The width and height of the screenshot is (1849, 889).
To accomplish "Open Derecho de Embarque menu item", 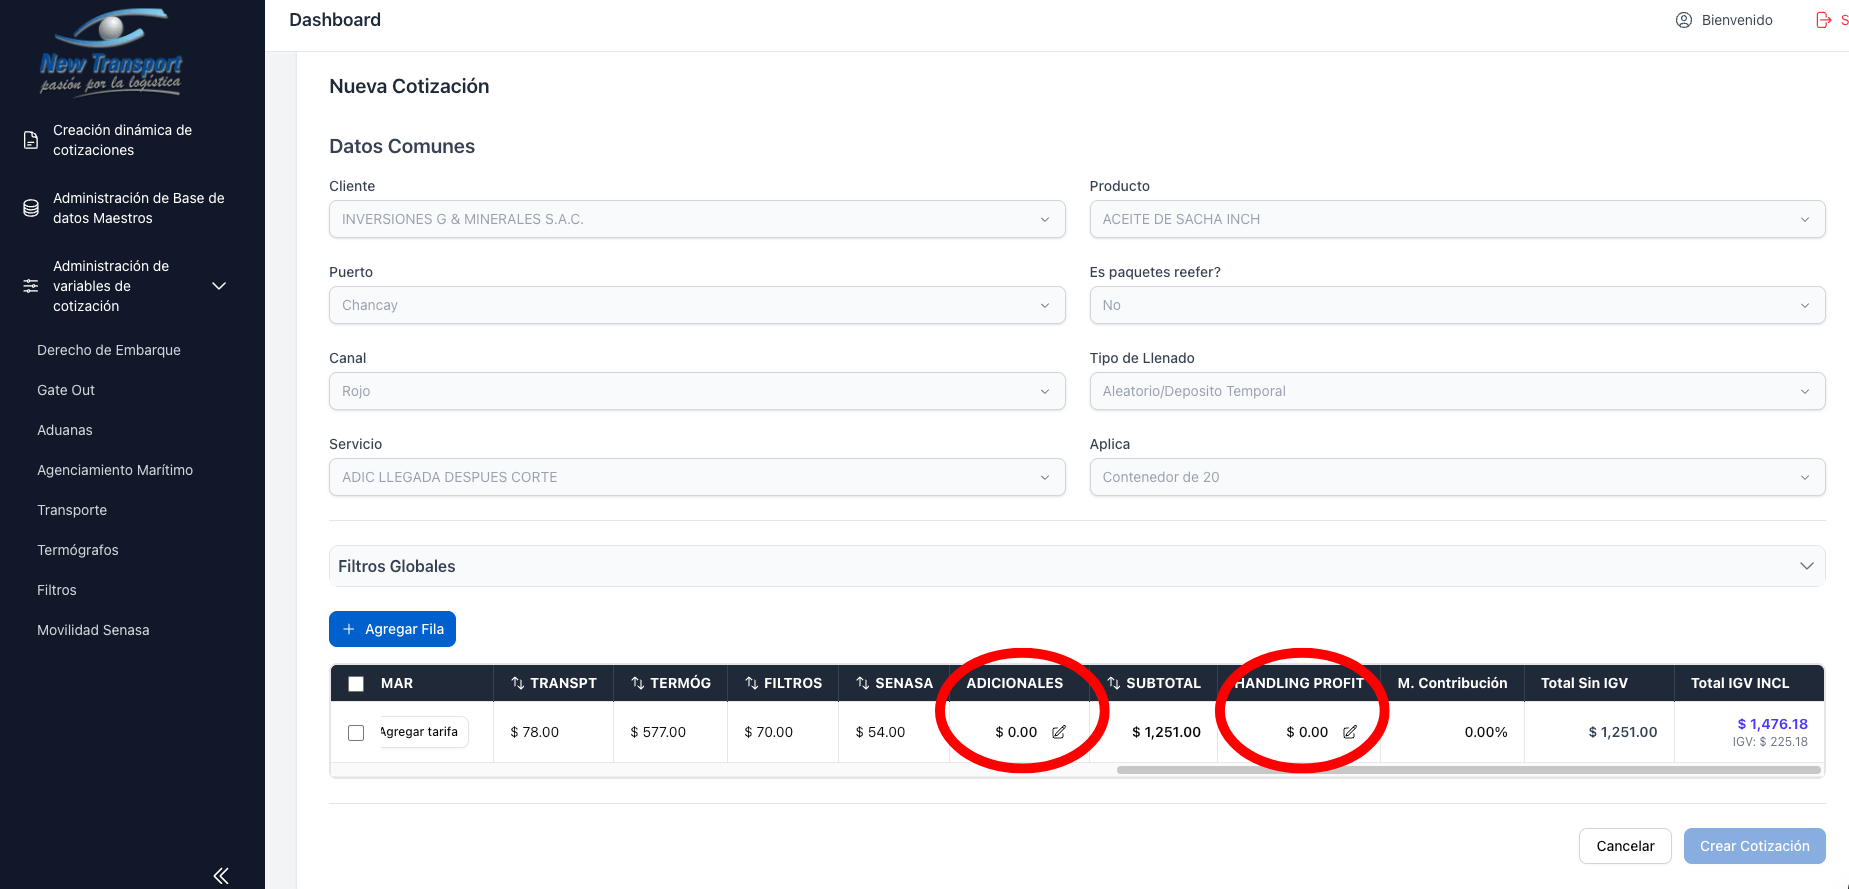I will tap(109, 350).
